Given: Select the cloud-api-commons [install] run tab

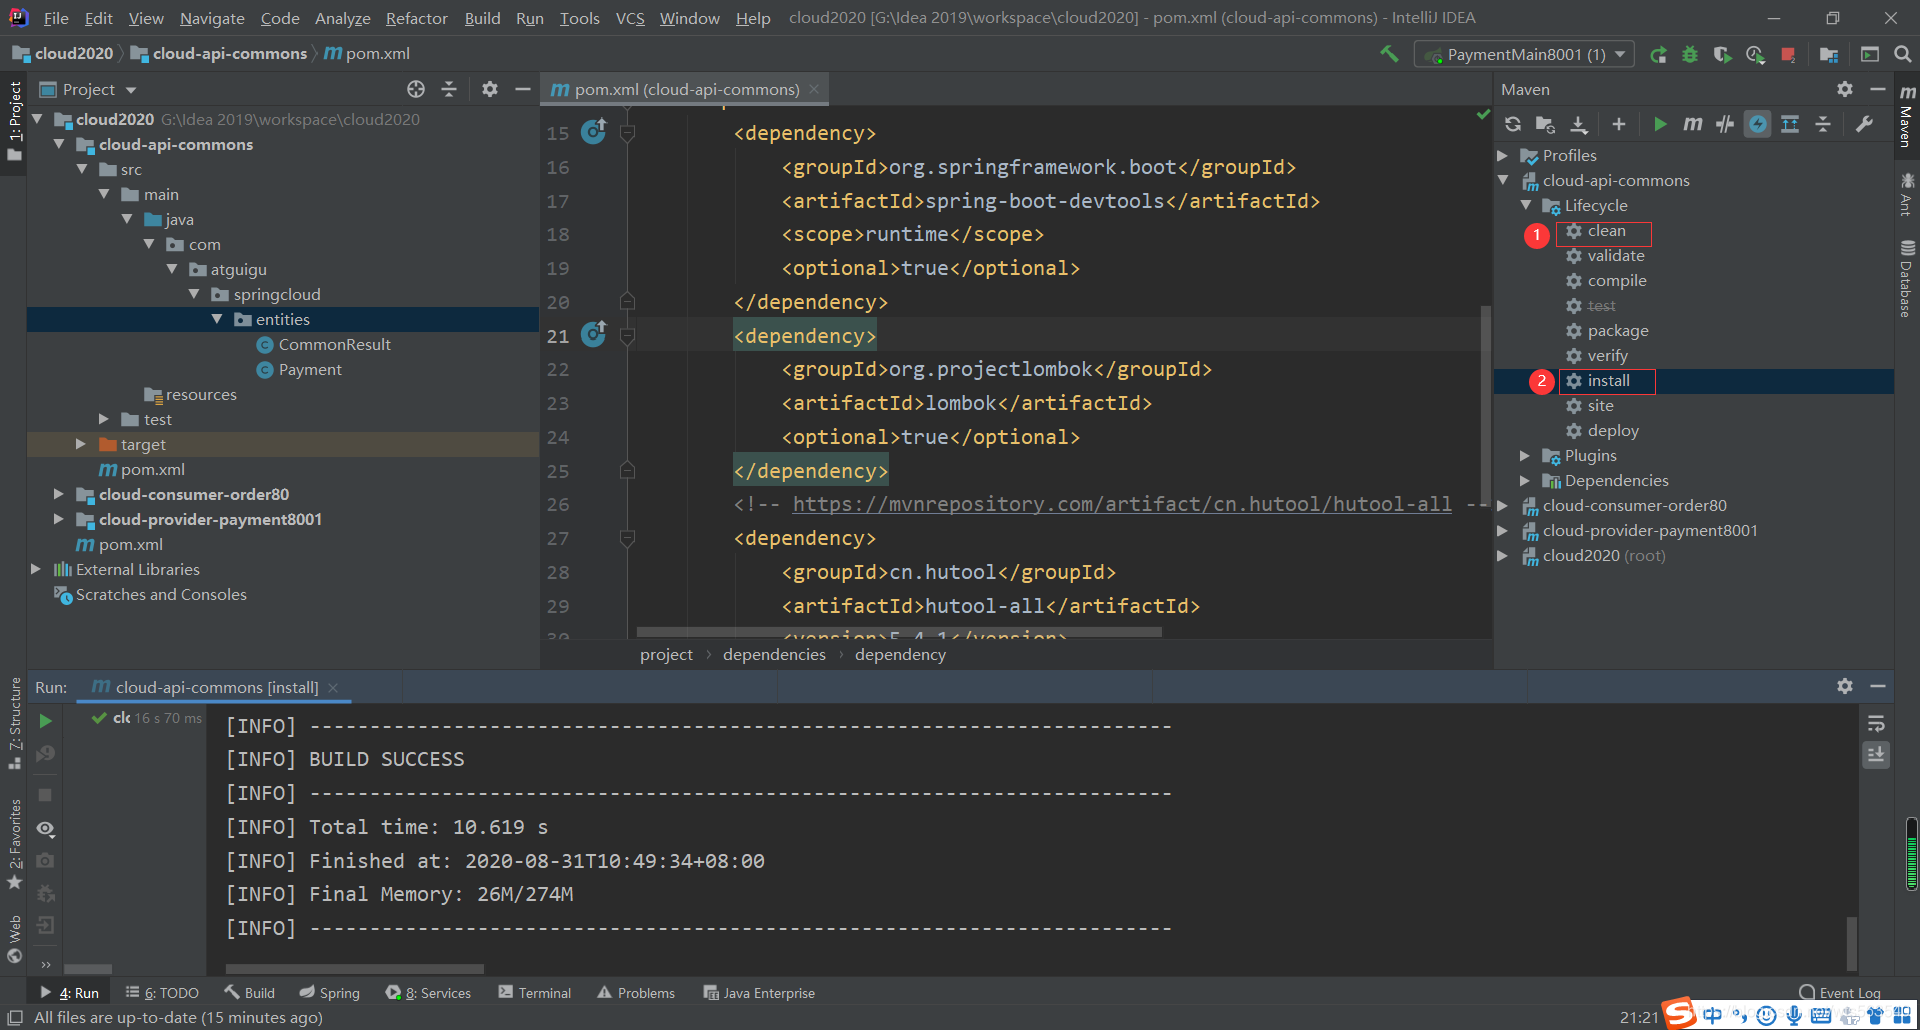Looking at the screenshot, I should pyautogui.click(x=216, y=687).
